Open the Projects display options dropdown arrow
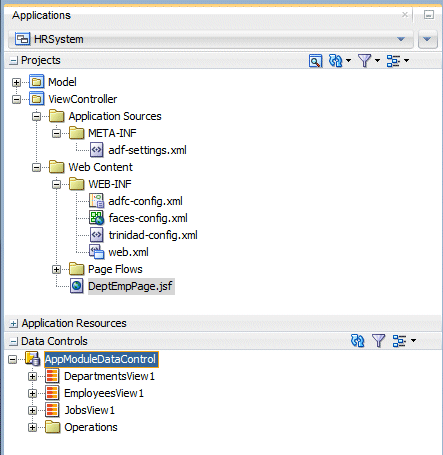The image size is (443, 455). 406,61
